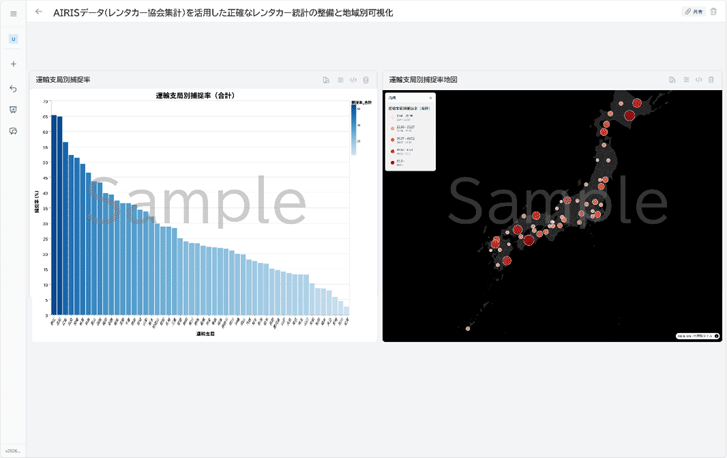Image resolution: width=727 pixels, height=458 pixels.
Task: Show data list for the map panel
Action: (x=686, y=80)
